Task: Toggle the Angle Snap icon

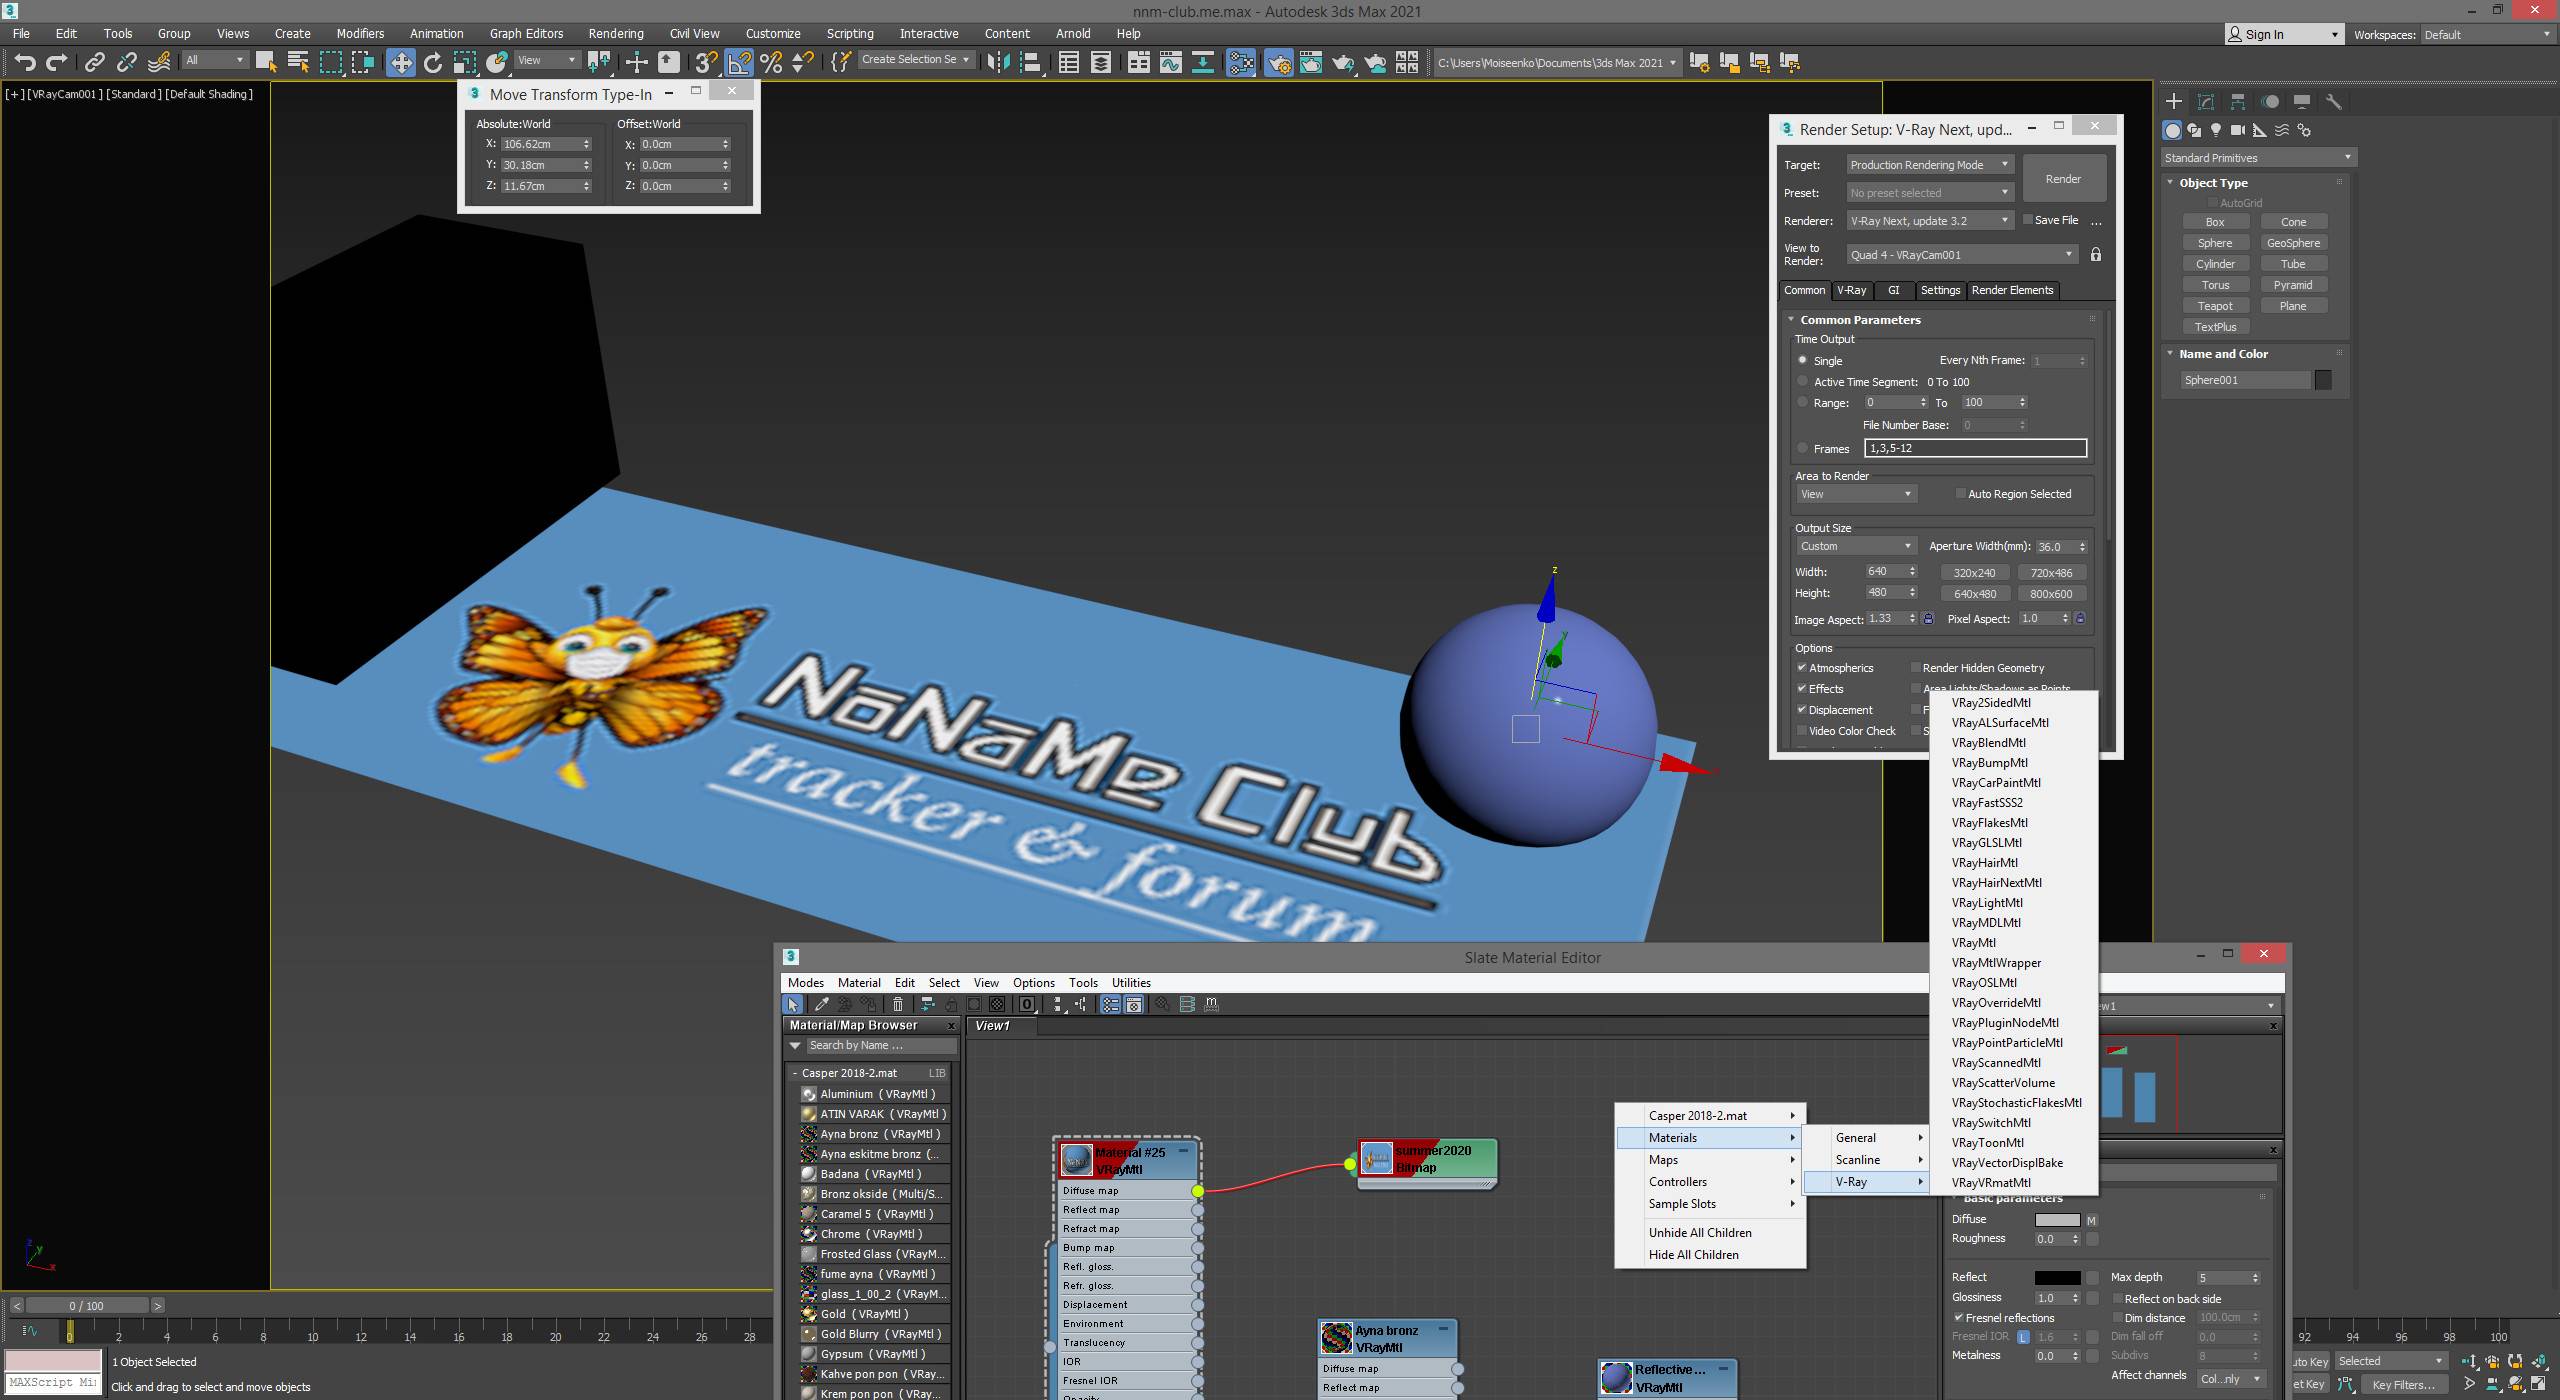Action: click(739, 63)
